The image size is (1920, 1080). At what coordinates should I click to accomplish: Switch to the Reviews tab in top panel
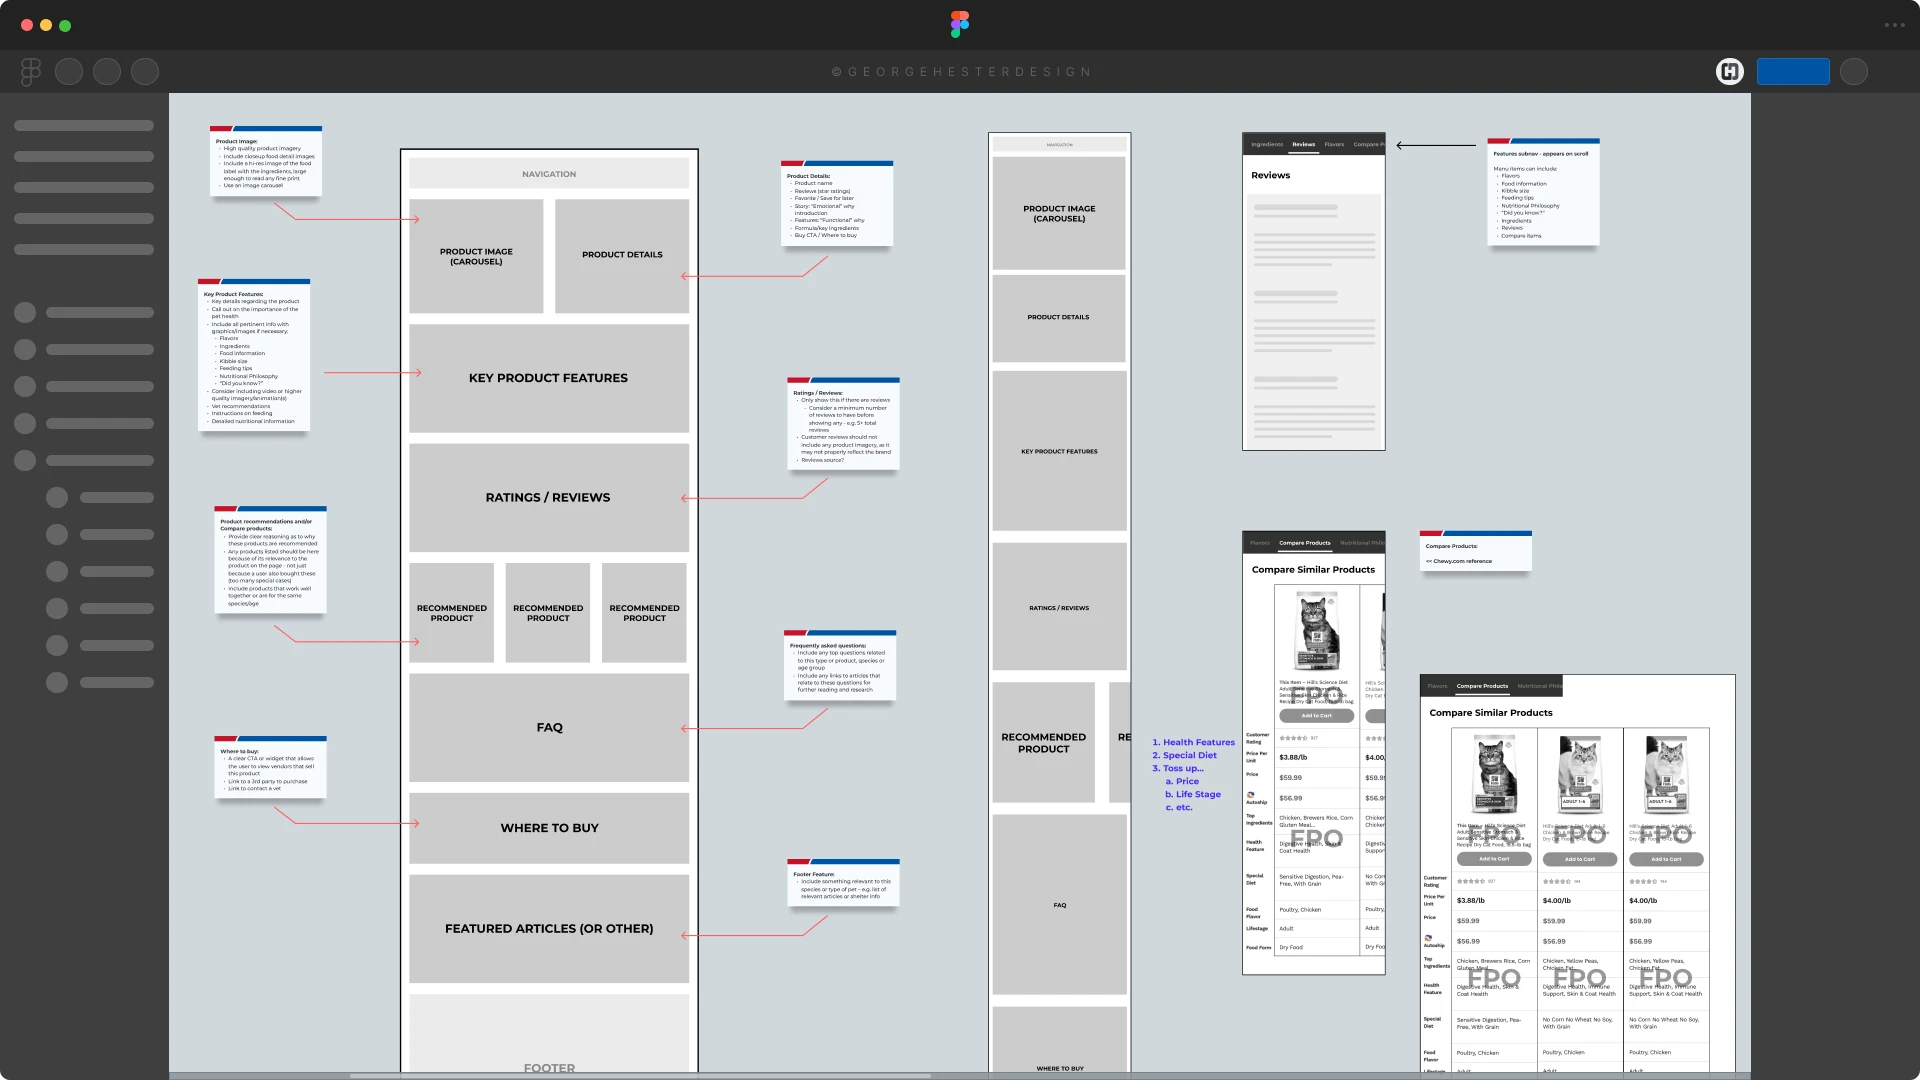coord(1303,144)
